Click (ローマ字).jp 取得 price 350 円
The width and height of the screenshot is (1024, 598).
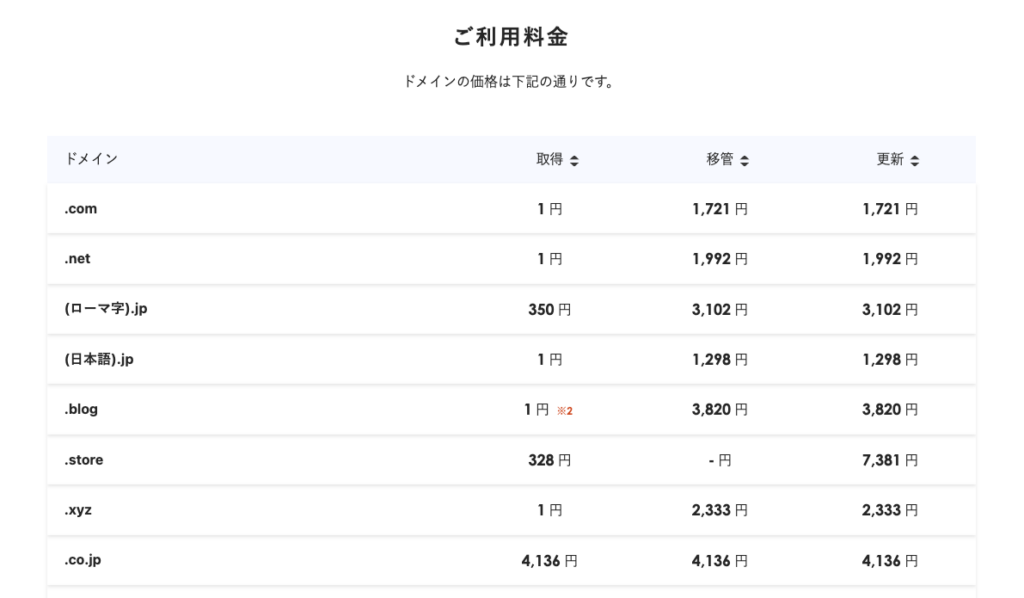click(549, 309)
